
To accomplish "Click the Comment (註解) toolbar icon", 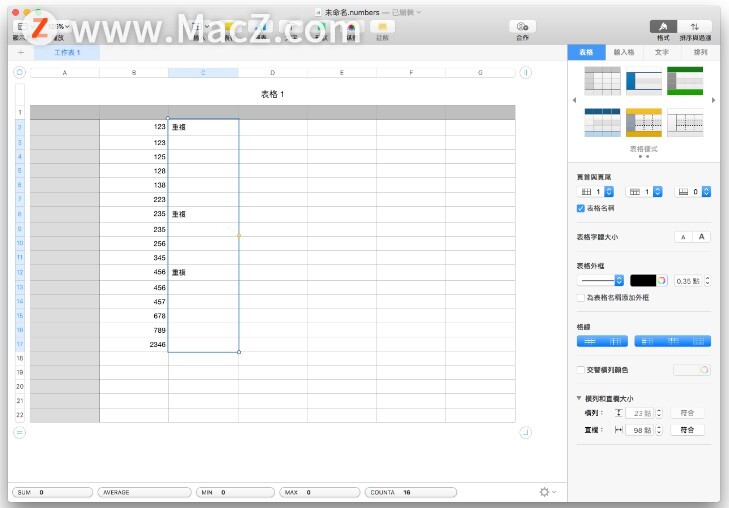I will coord(382,26).
